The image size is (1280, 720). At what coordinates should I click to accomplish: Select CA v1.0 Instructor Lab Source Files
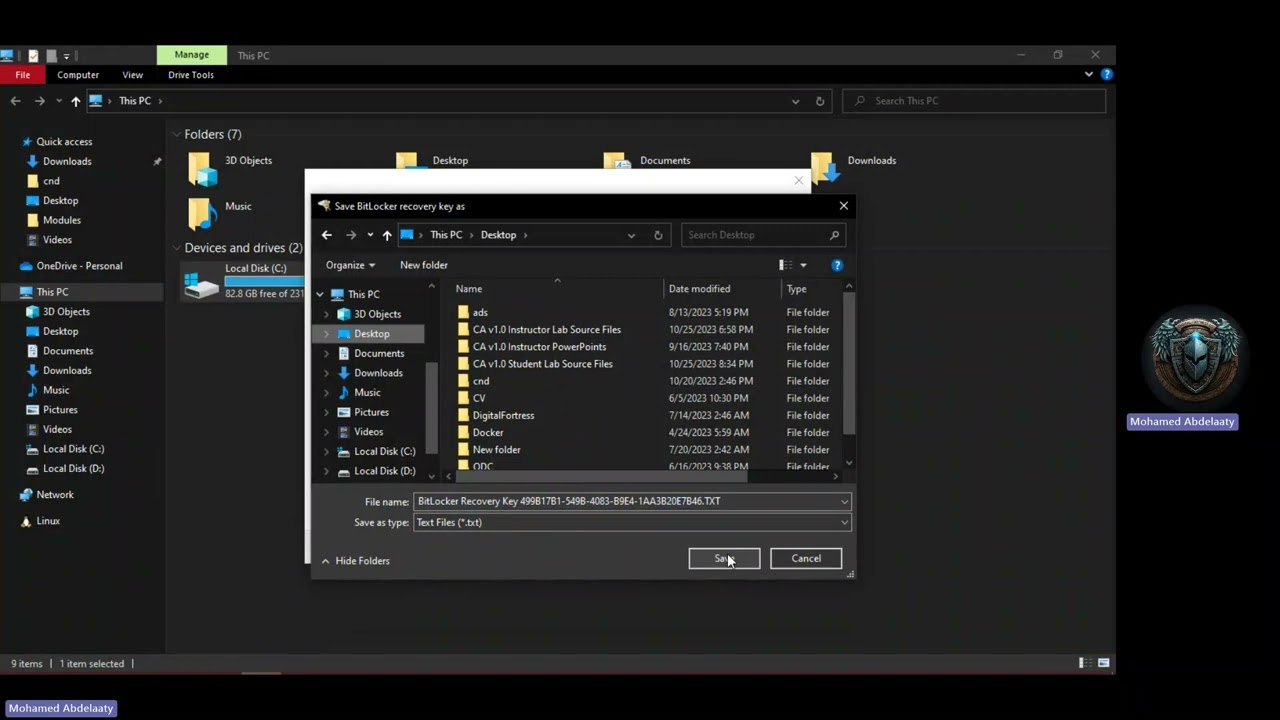point(546,329)
